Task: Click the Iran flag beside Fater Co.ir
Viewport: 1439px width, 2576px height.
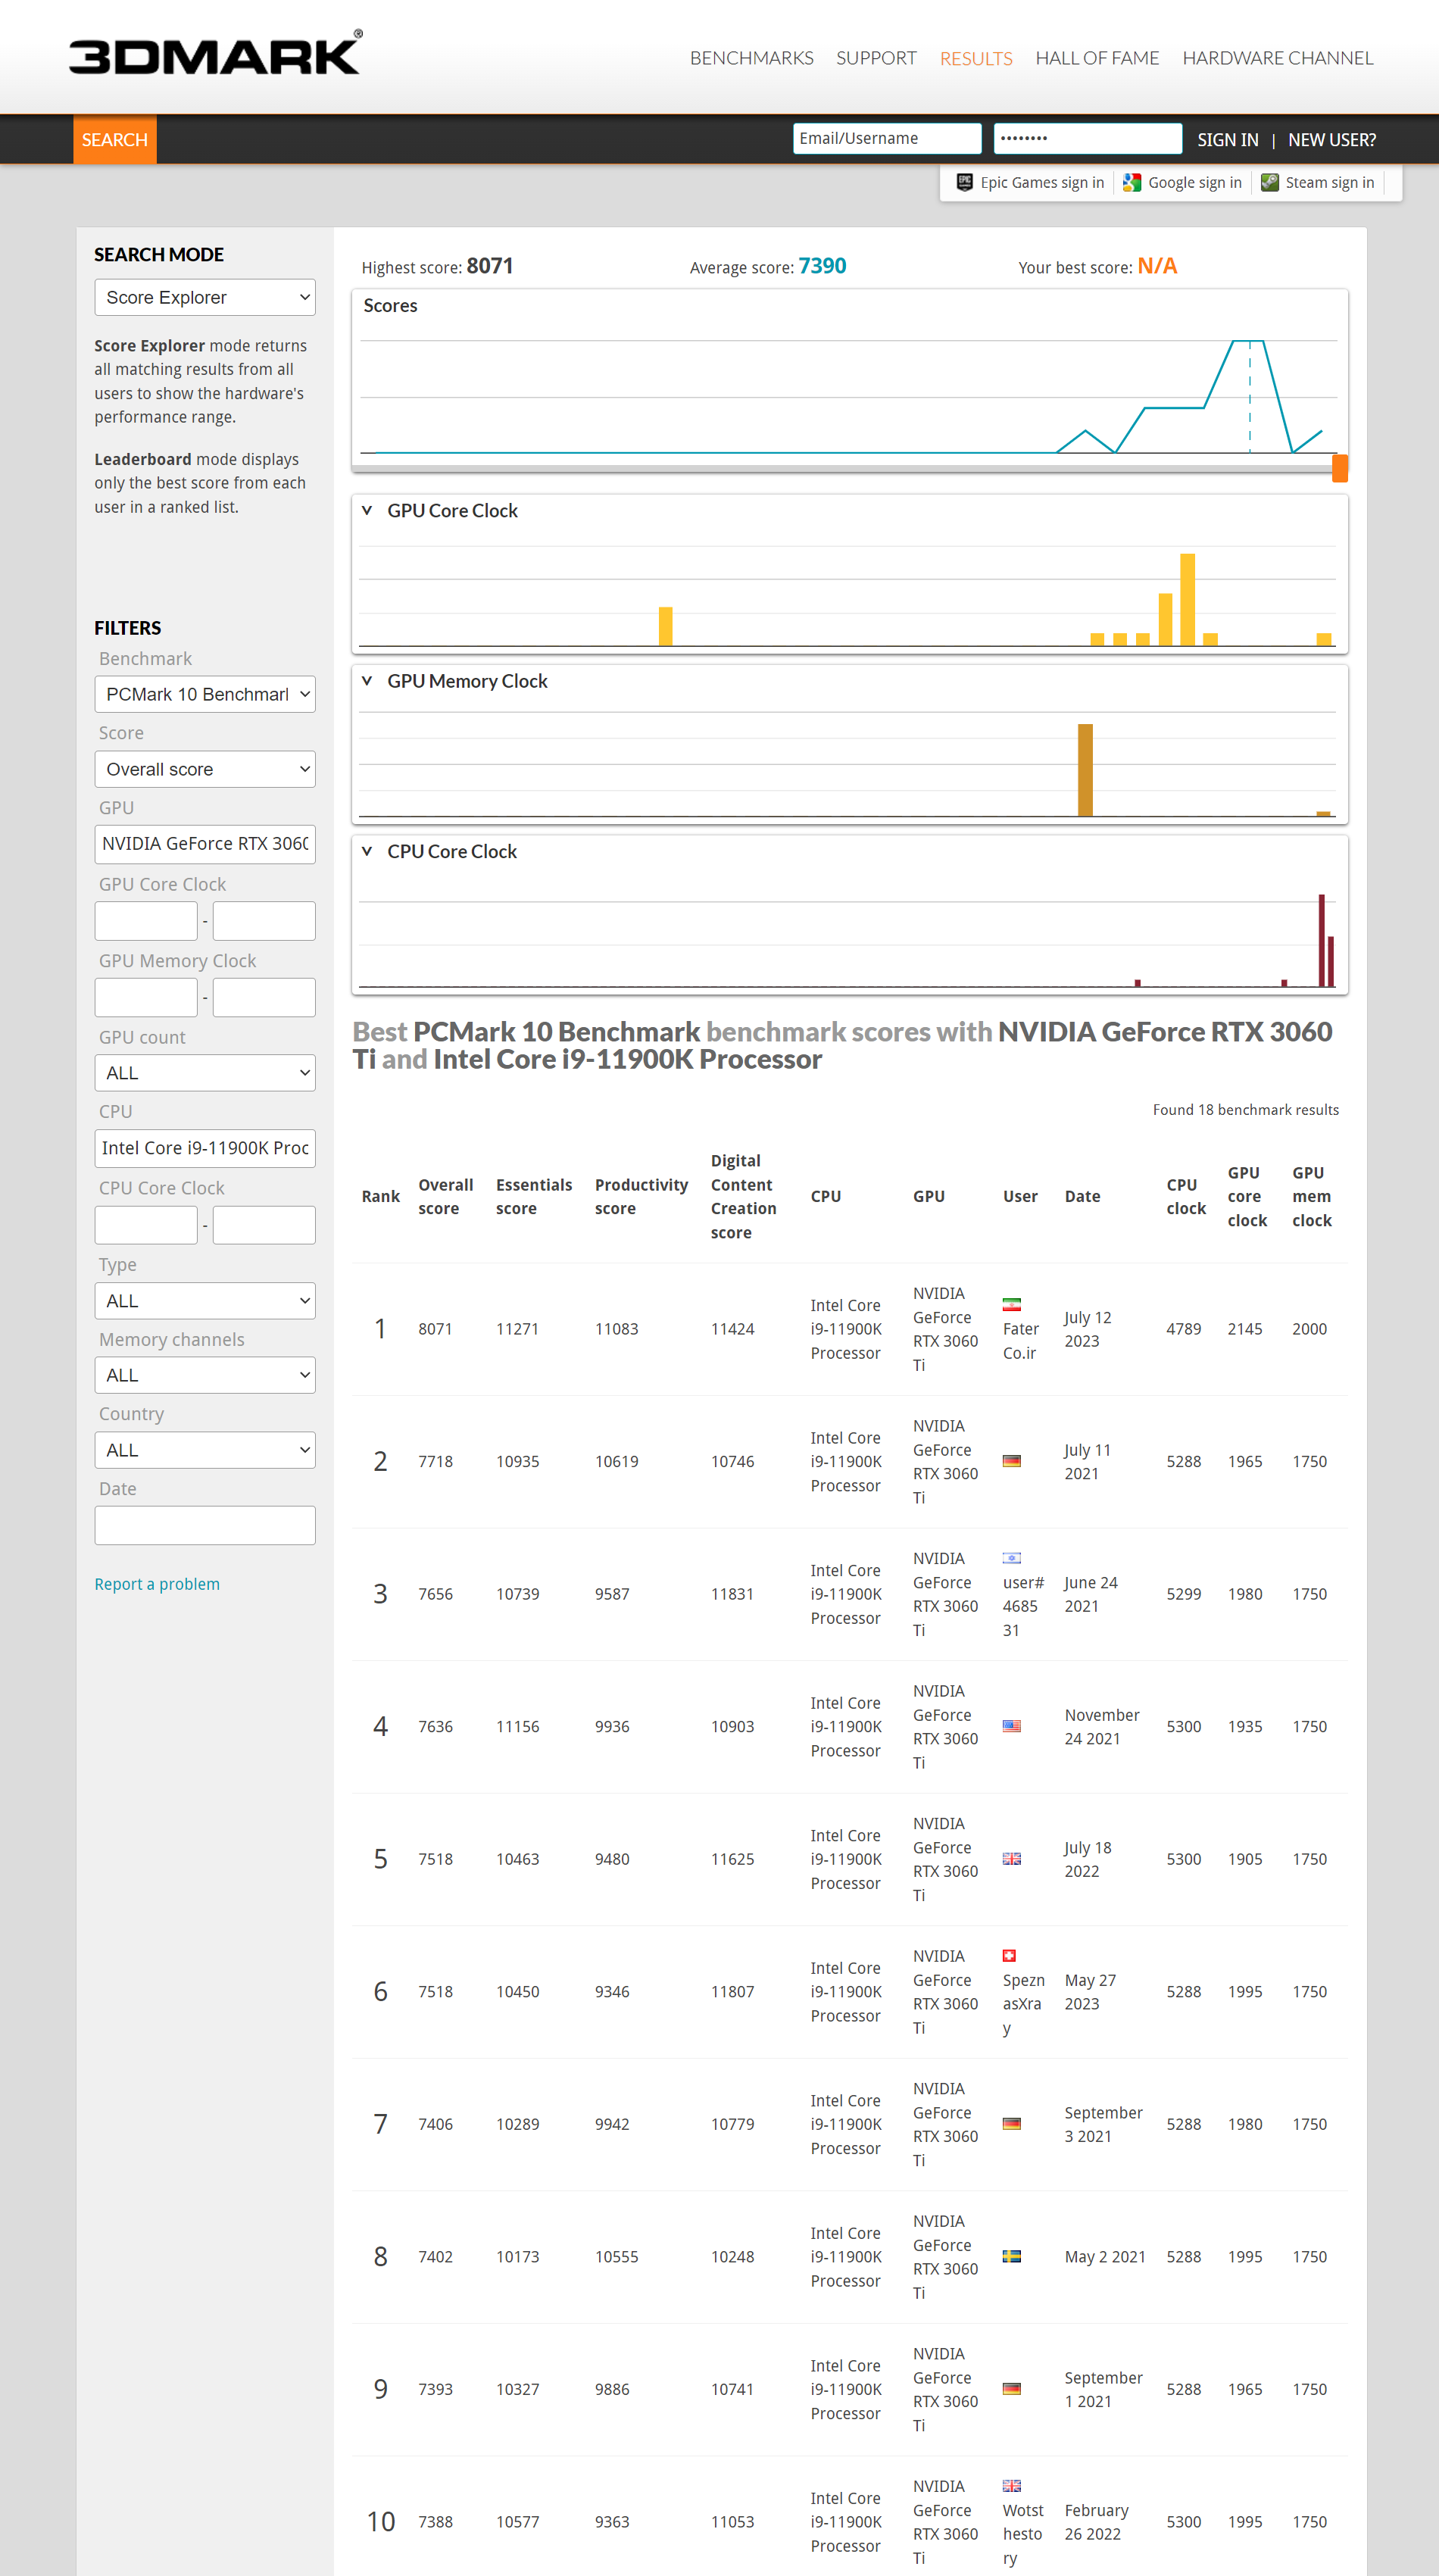Action: (1012, 1304)
